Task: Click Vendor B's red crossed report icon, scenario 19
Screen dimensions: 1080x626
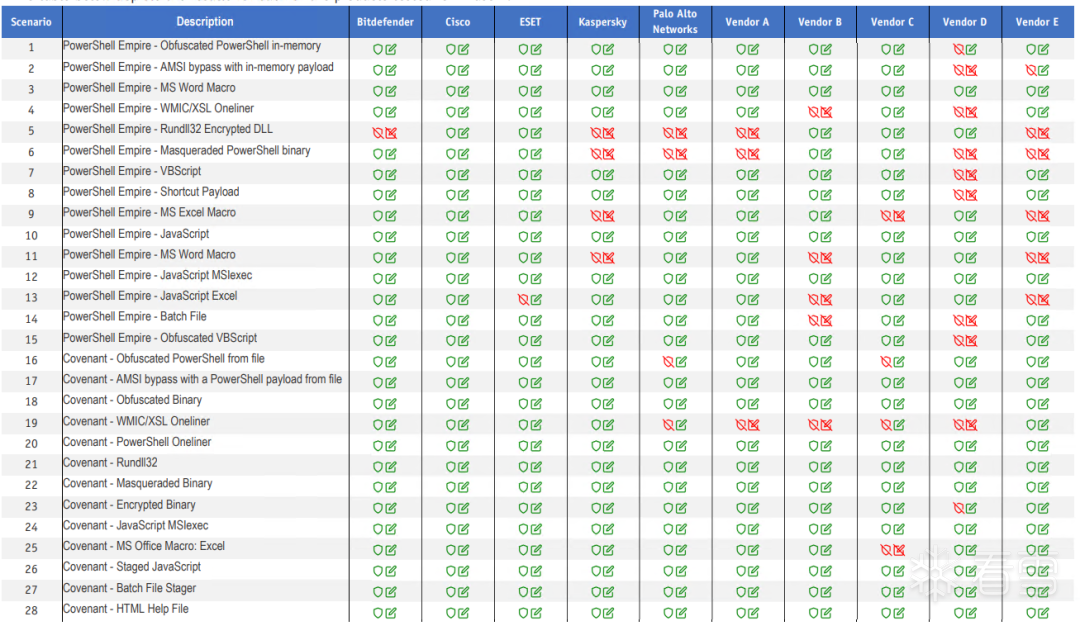Action: (x=827, y=425)
